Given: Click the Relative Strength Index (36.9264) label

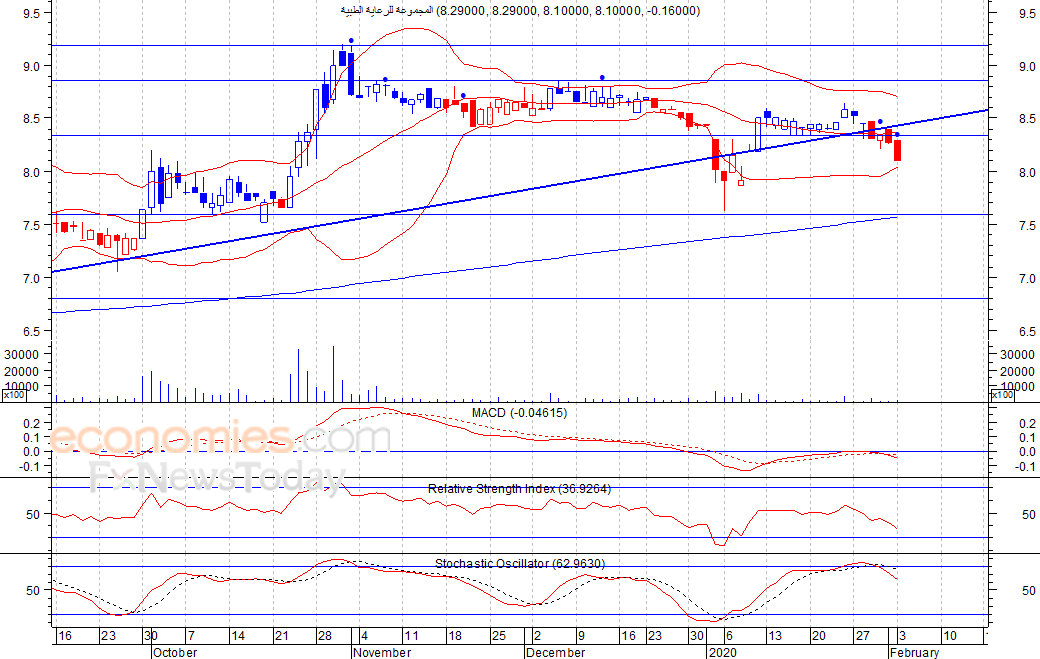Looking at the screenshot, I should click(519, 489).
